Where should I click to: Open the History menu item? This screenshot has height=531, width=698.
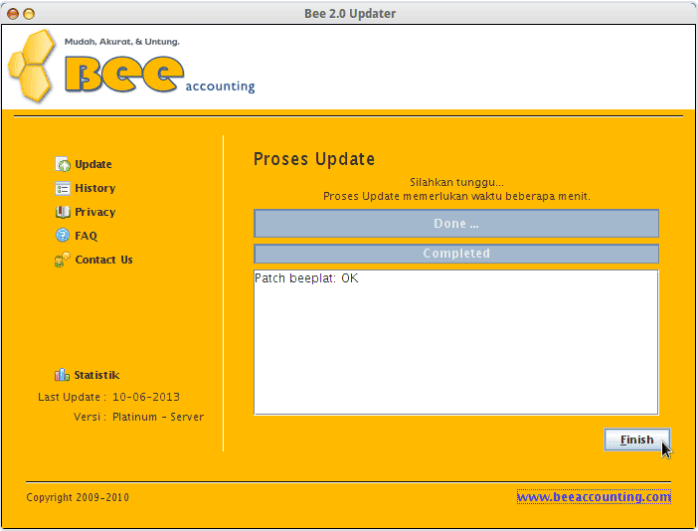[95, 188]
